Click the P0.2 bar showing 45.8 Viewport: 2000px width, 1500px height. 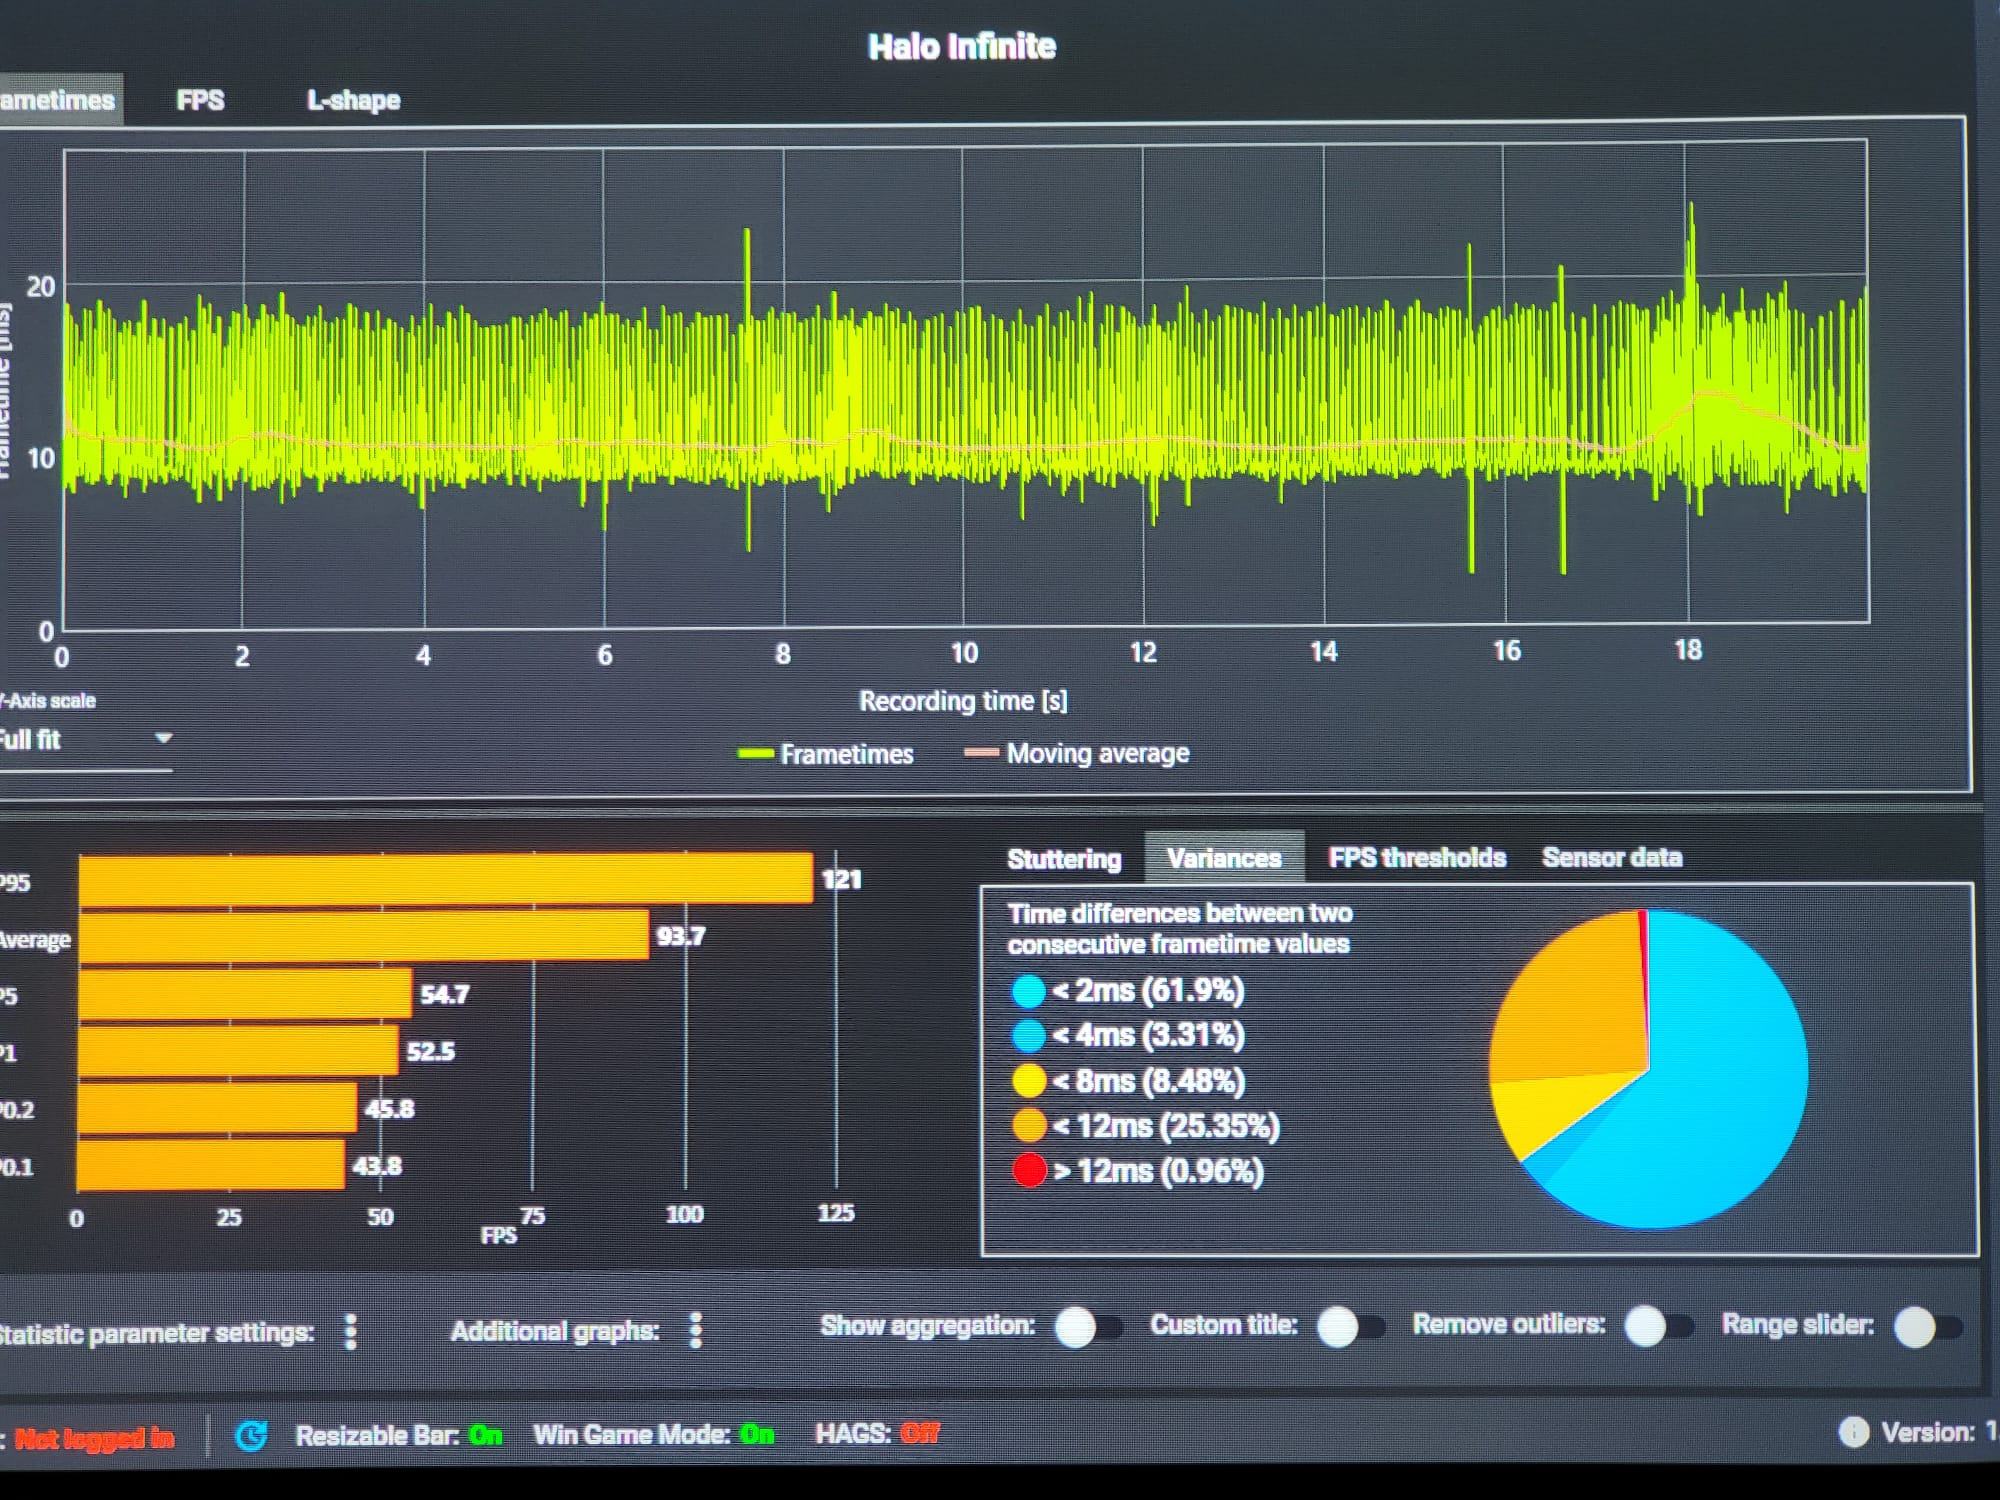coord(217,1108)
